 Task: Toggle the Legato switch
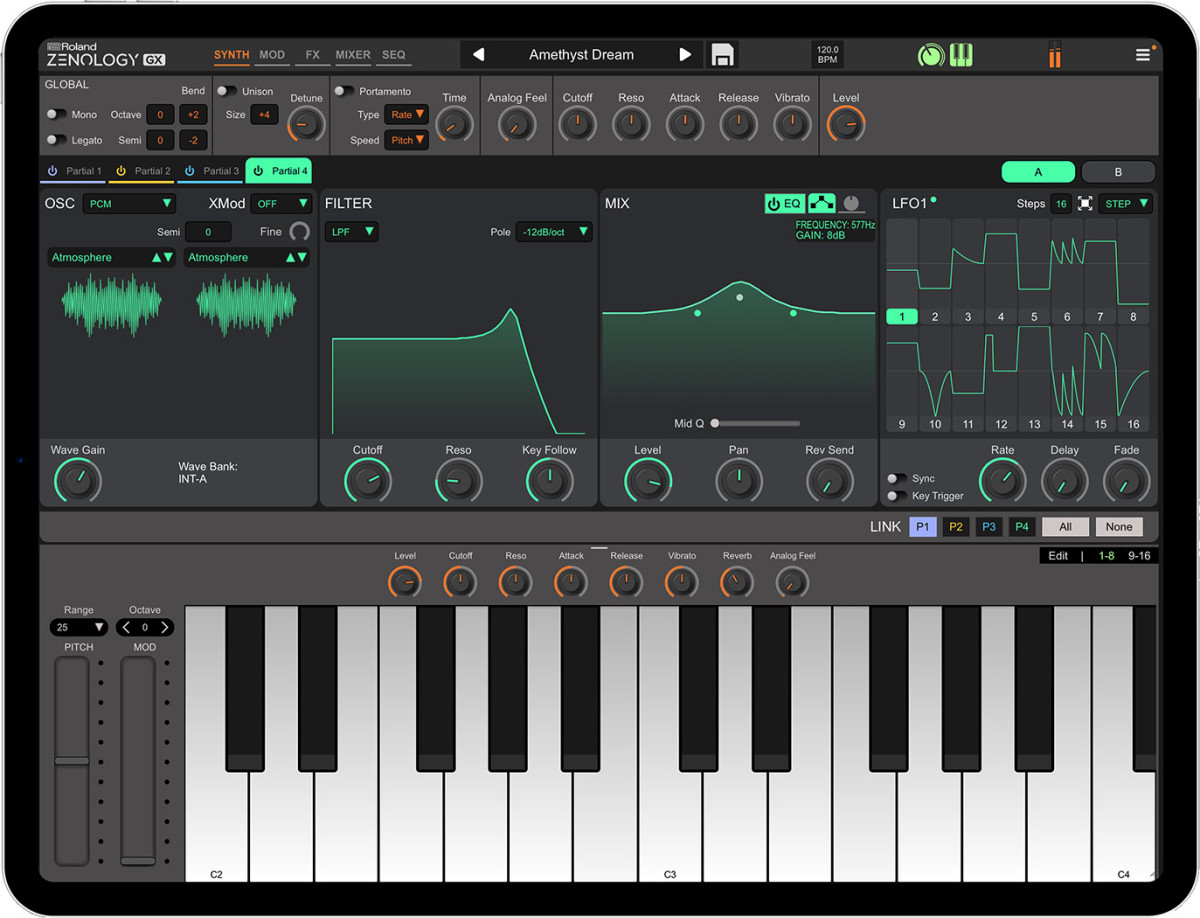click(56, 140)
